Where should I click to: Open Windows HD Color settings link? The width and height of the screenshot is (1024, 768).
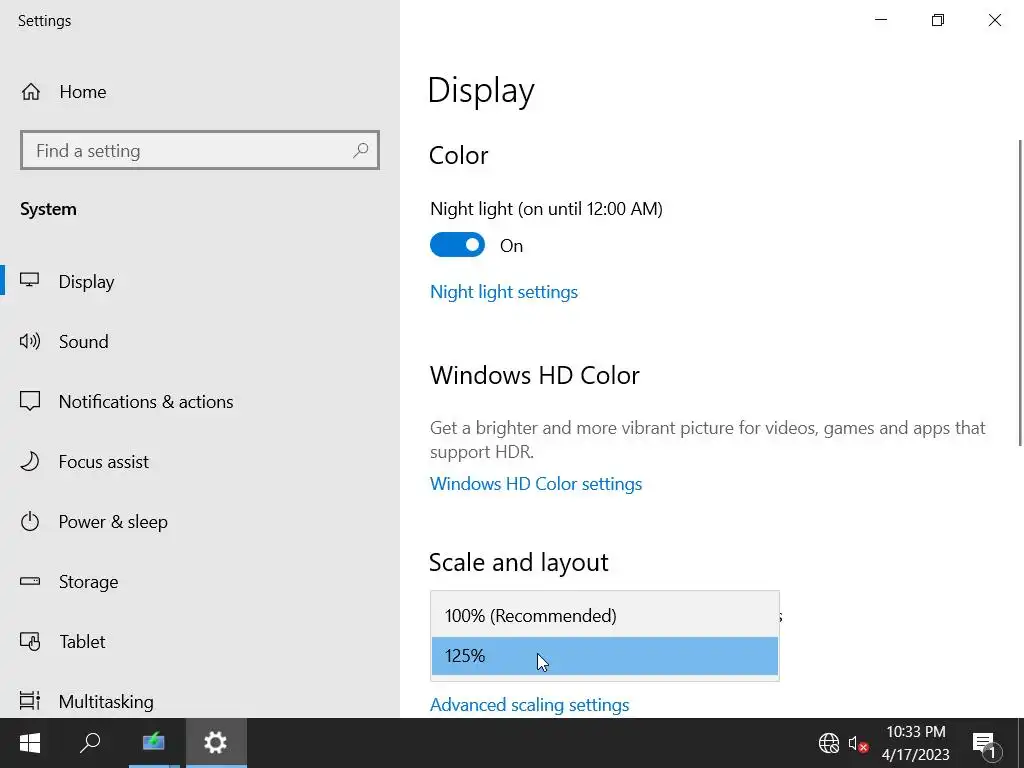tap(536, 484)
